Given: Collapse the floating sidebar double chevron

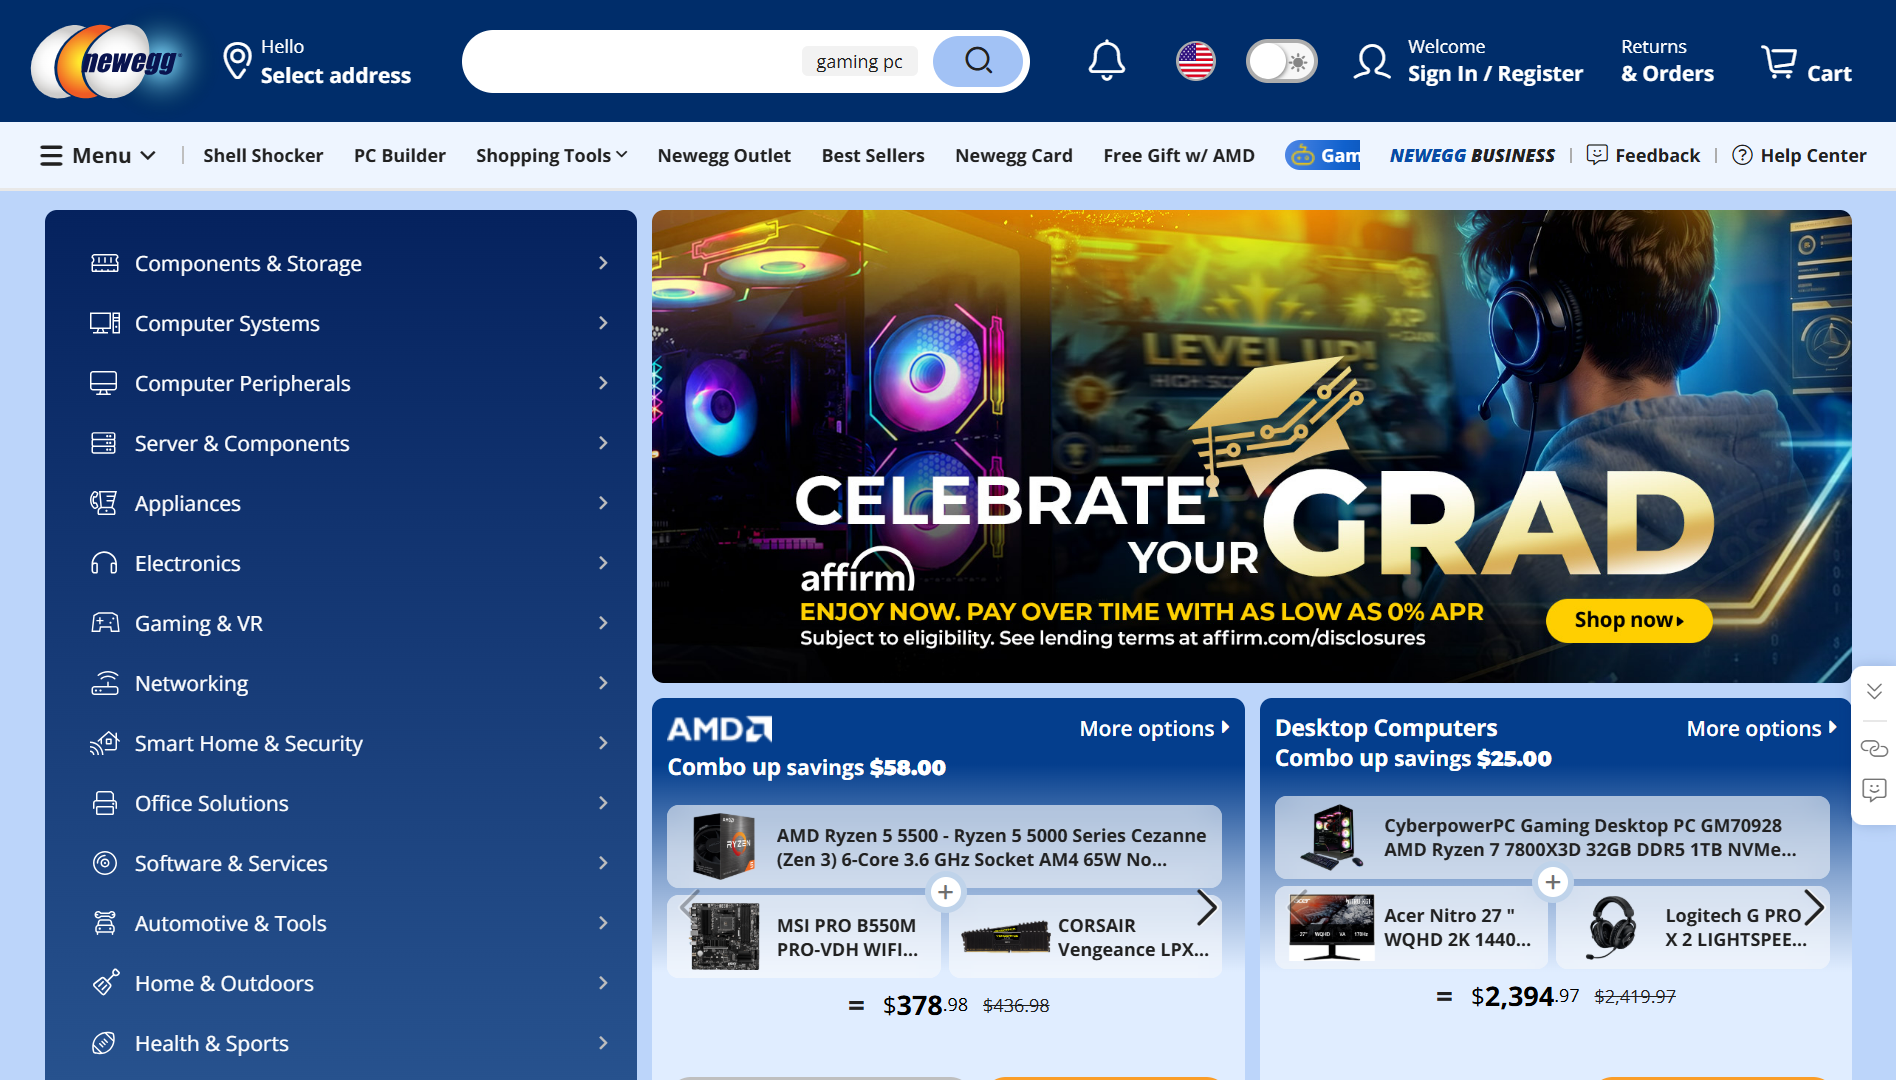Looking at the screenshot, I should [x=1874, y=691].
